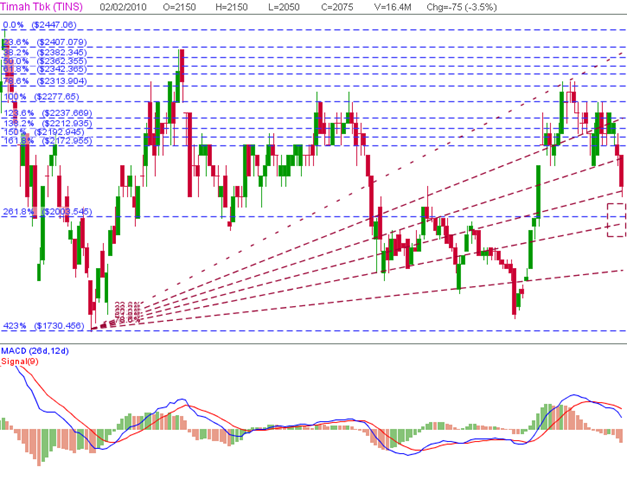Viewport: 627px width, 480px height.
Task: Select the 0.0% ($2447.06) Fibonacci label
Action: pos(40,25)
